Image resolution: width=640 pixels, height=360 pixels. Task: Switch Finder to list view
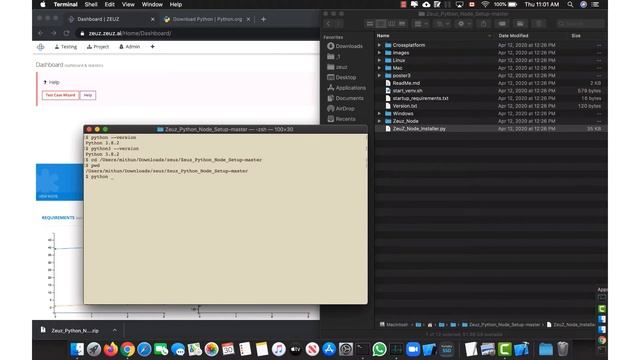tap(381, 24)
